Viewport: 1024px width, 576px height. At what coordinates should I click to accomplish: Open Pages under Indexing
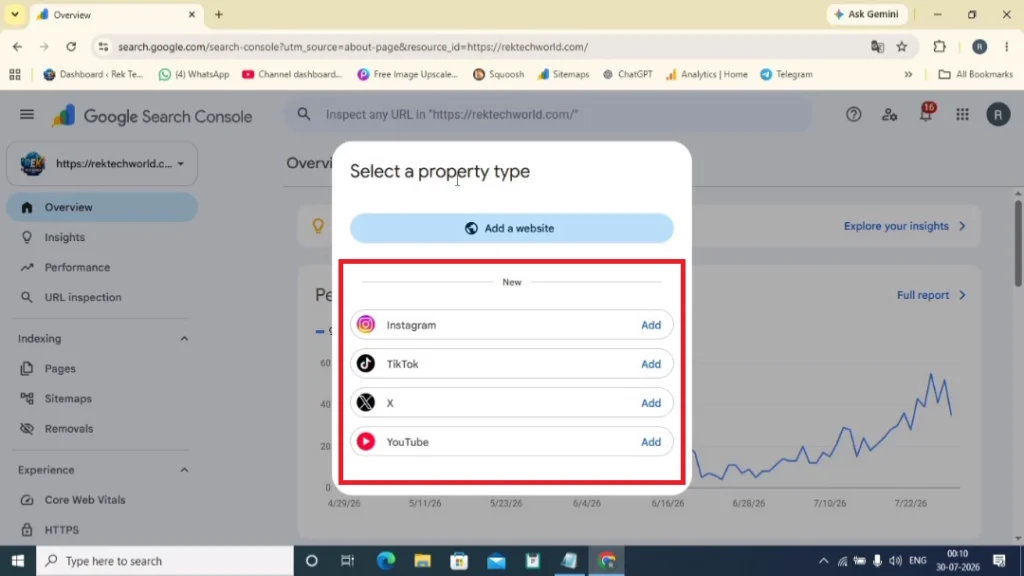(102, 369)
